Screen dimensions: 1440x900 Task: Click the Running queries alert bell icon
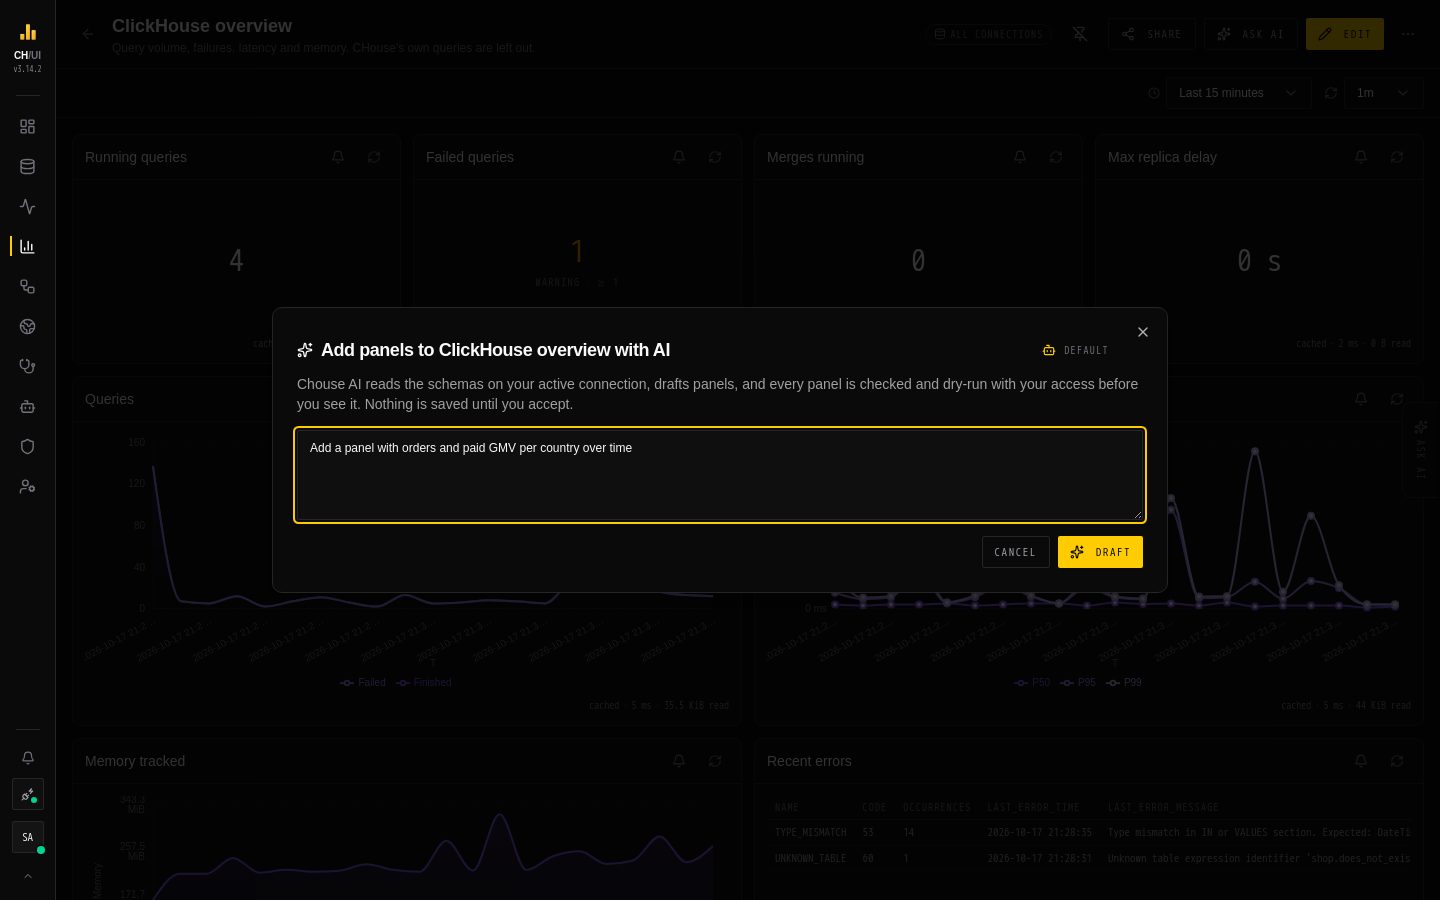click(338, 157)
